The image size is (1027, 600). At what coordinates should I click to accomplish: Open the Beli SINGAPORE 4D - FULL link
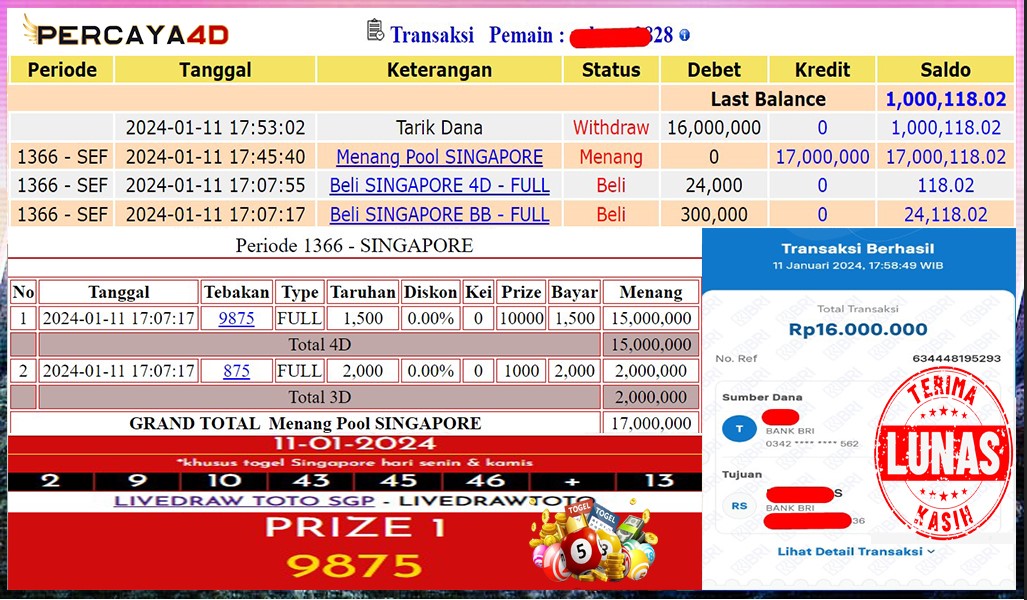pyautogui.click(x=439, y=186)
